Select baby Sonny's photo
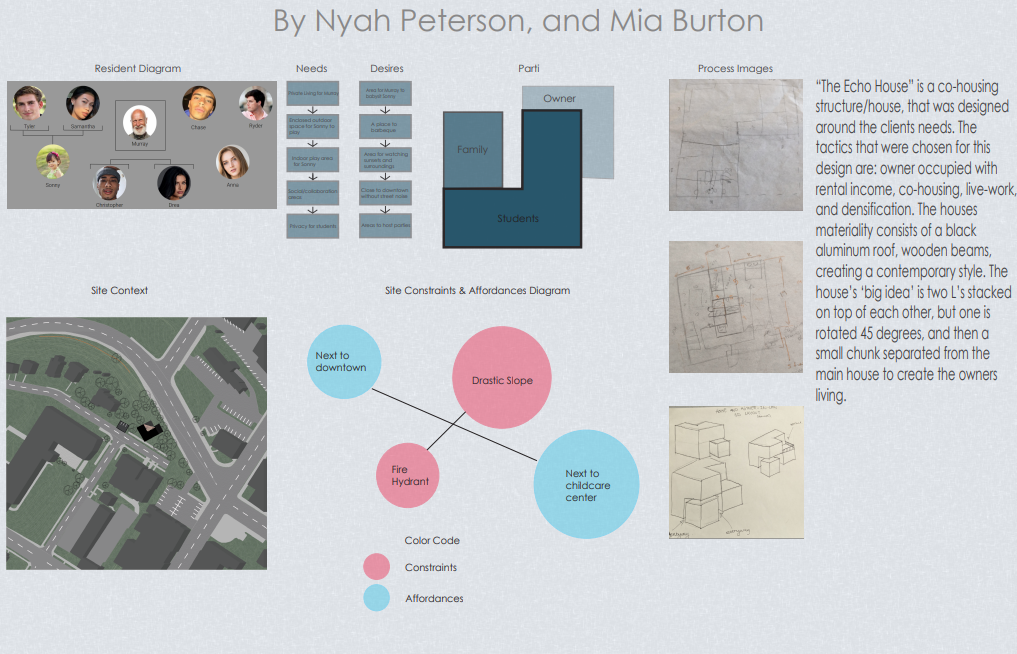1017x654 pixels. (x=52, y=162)
